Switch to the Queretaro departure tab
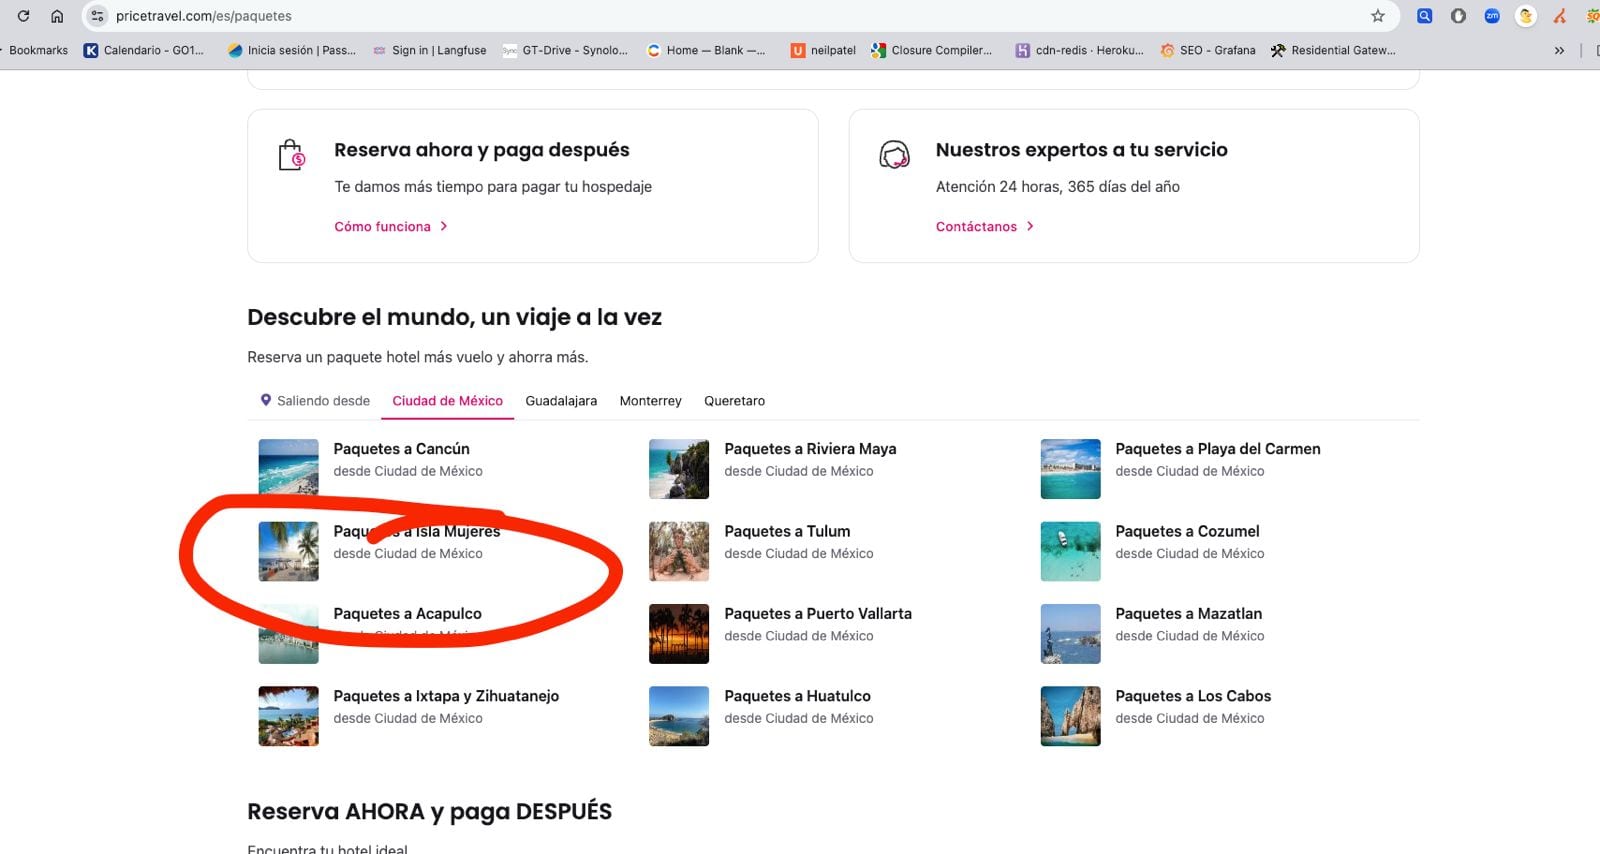Viewport: 1600px width, 854px height. 734,401
